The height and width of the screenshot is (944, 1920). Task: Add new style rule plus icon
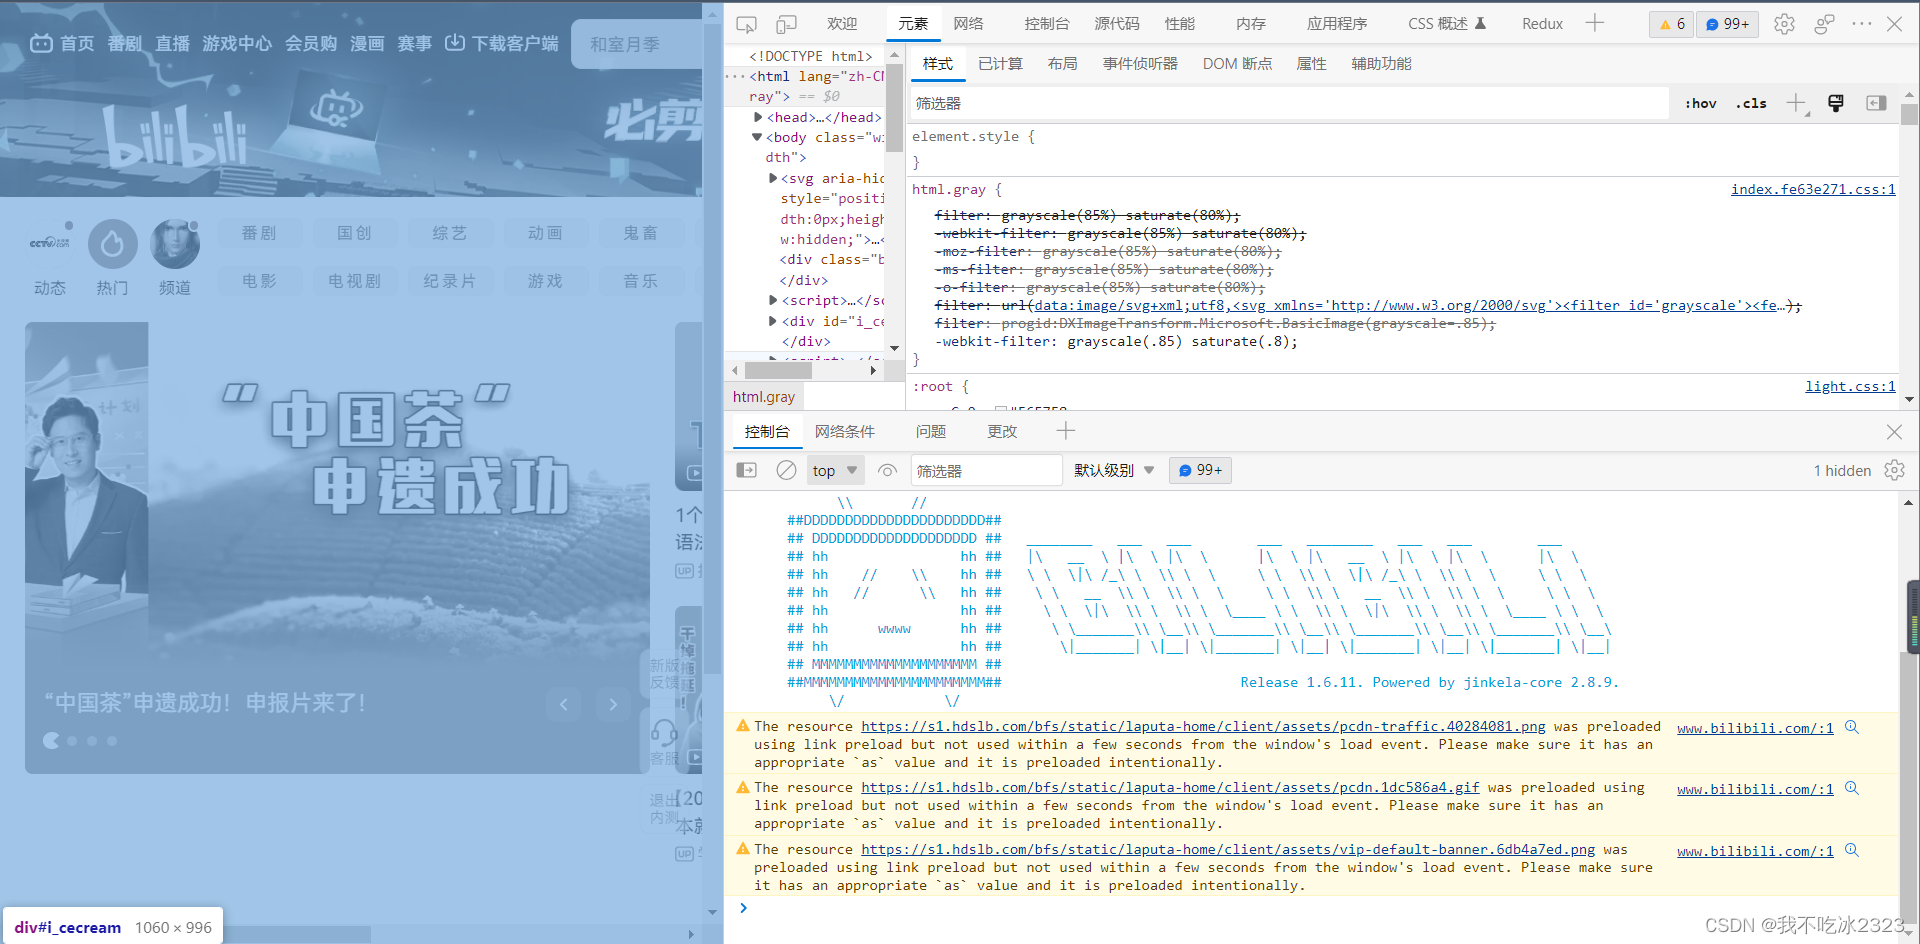tap(1797, 103)
